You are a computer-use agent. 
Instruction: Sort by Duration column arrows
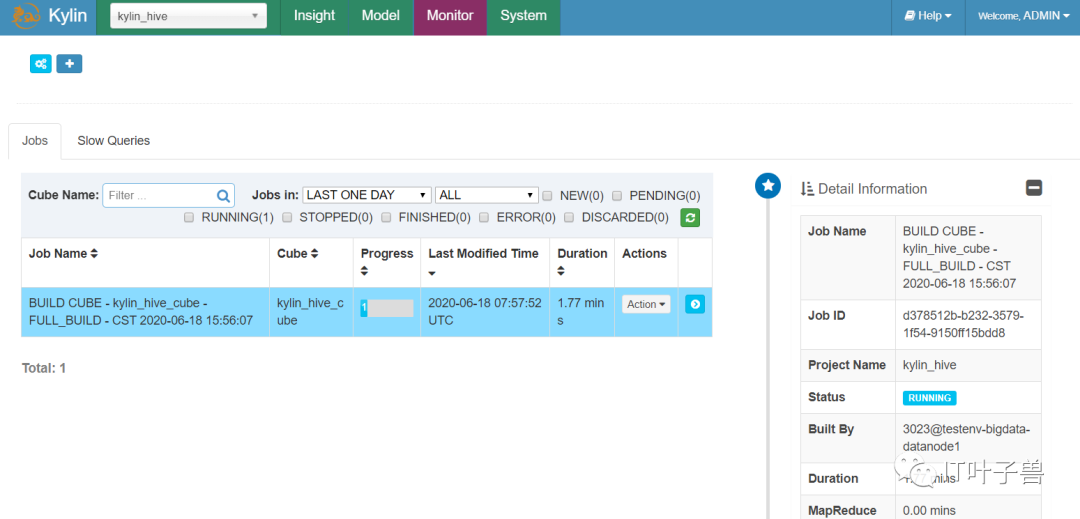coord(561,273)
